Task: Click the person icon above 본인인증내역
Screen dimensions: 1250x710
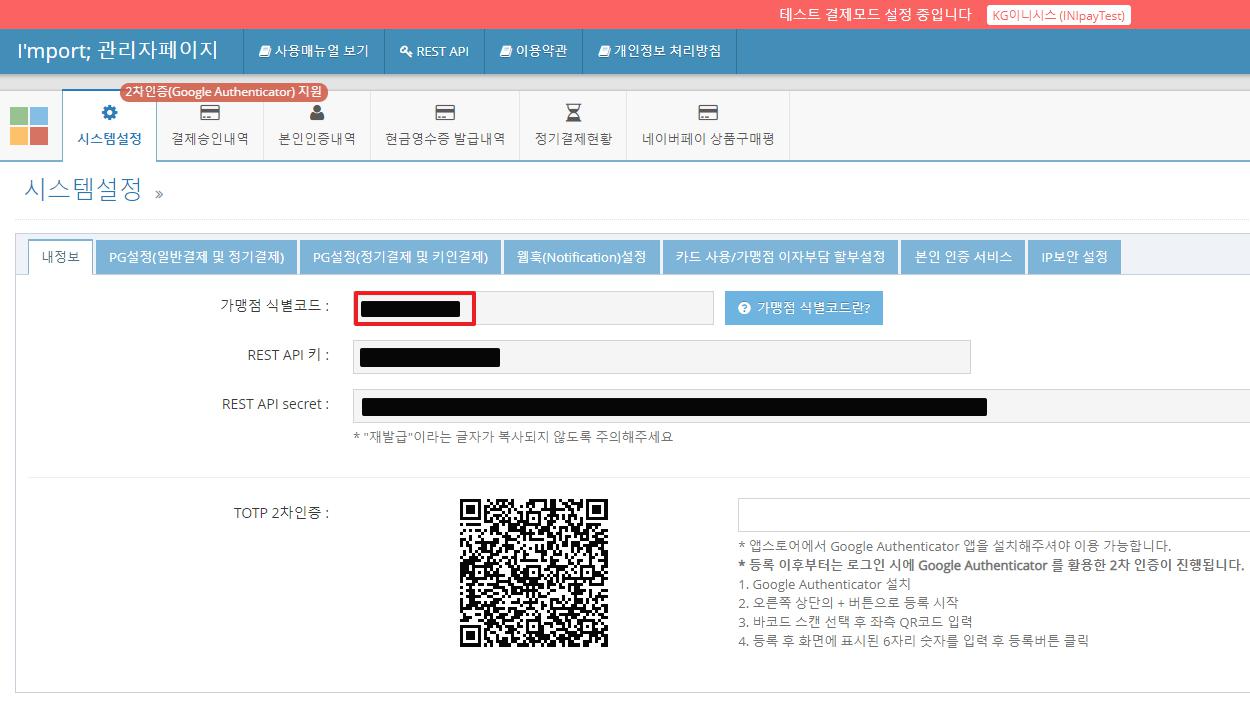Action: pyautogui.click(x=317, y=112)
